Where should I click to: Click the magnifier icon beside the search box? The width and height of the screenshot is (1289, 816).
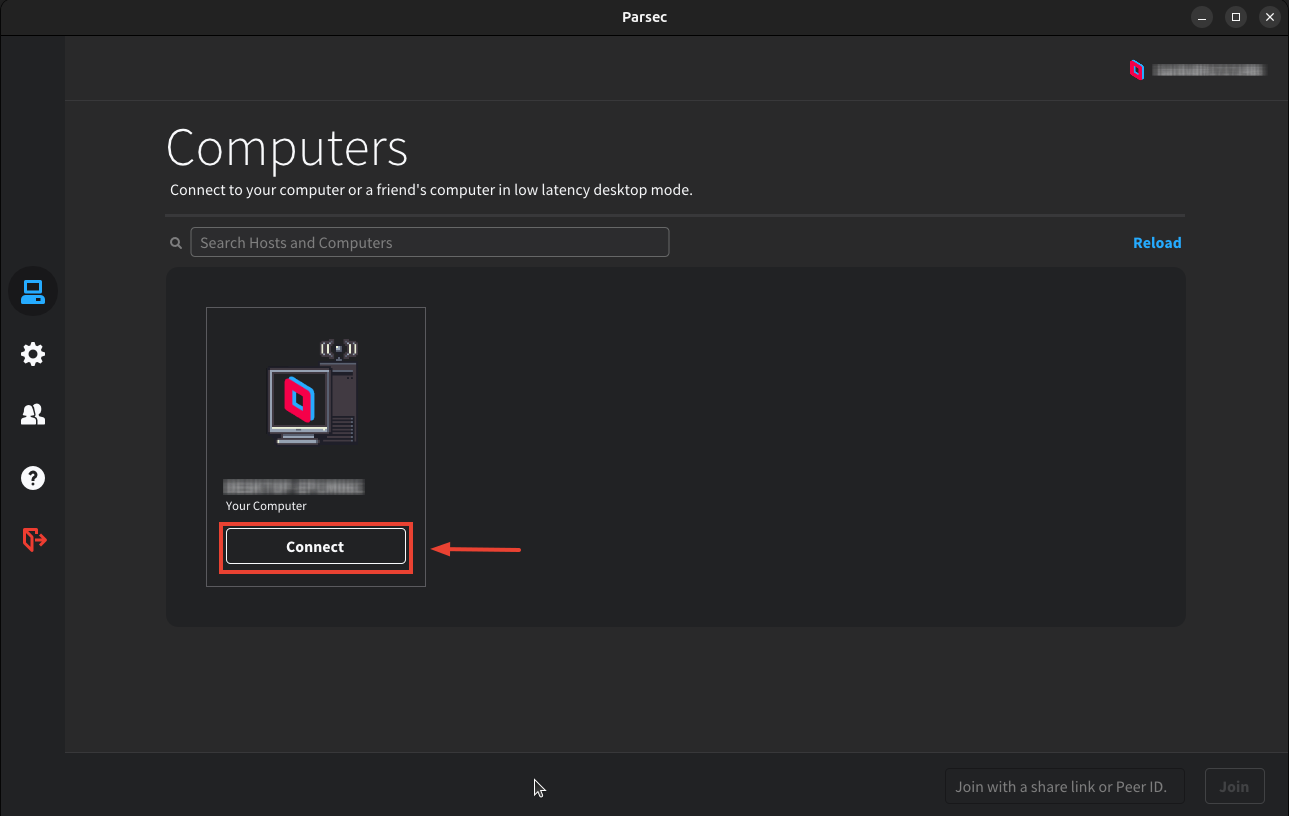[176, 243]
